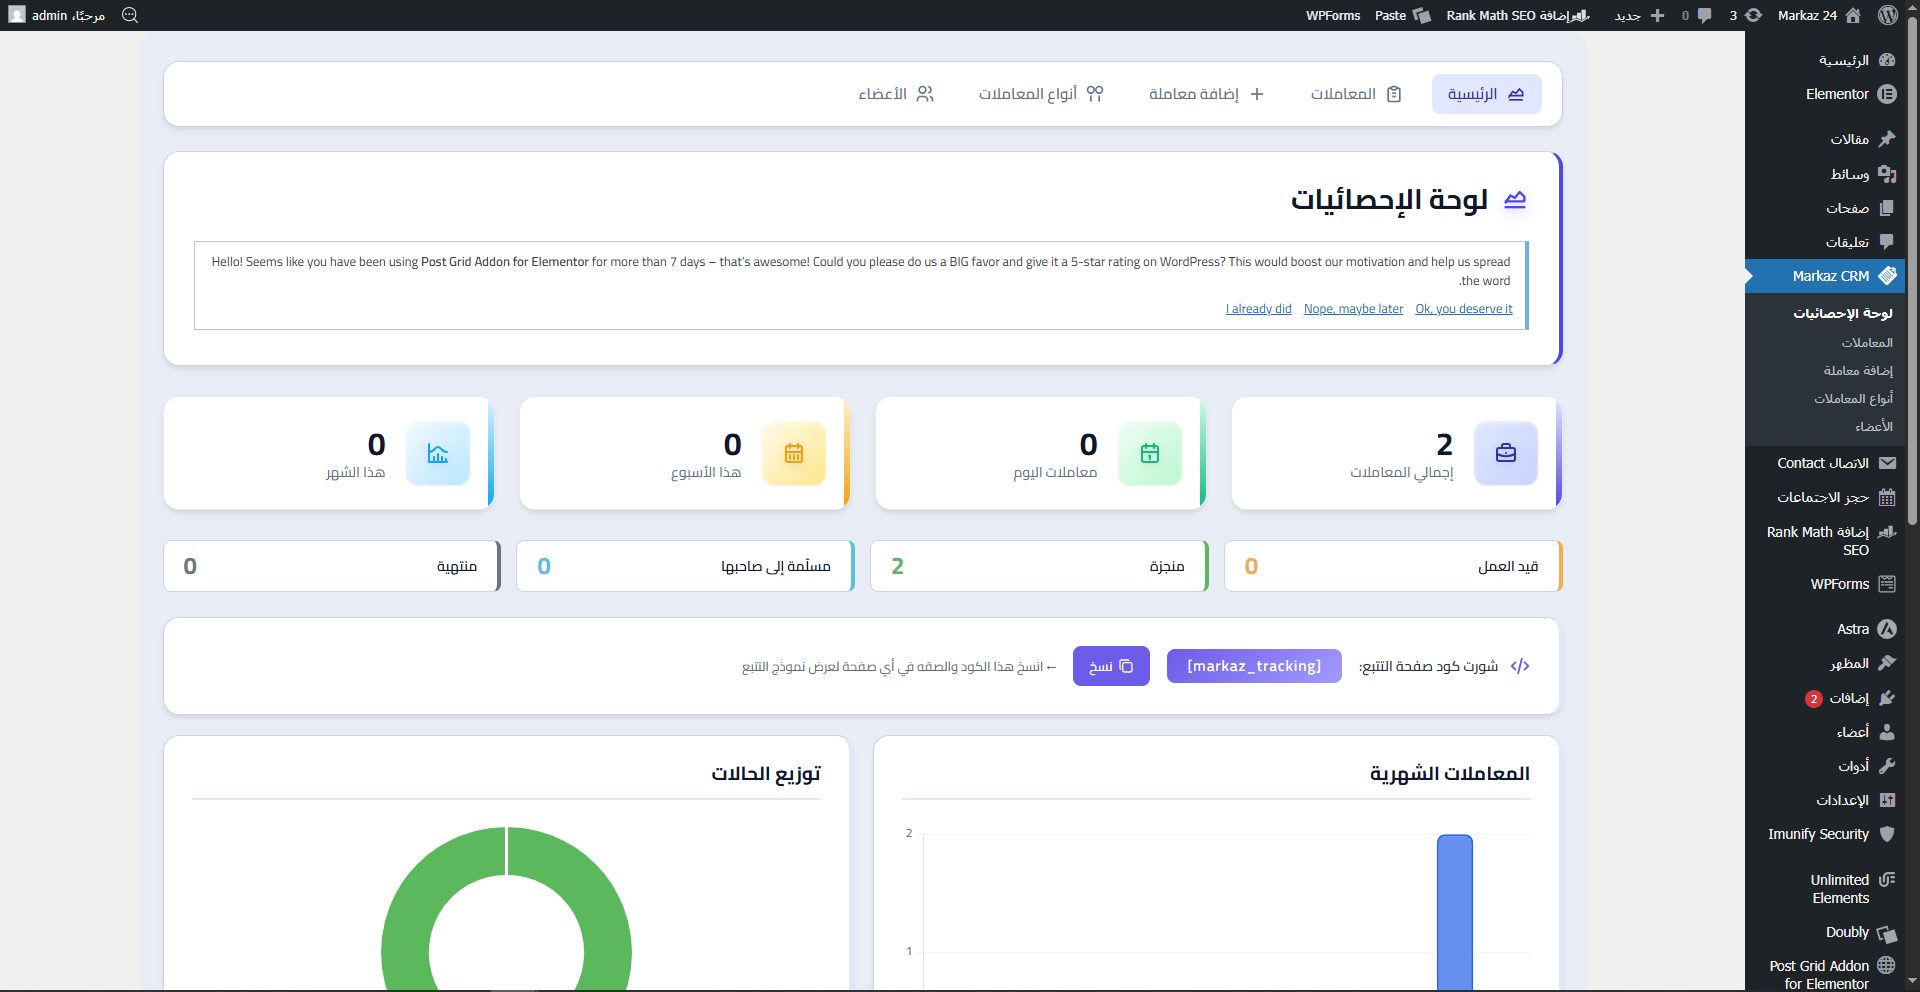This screenshot has height=992, width=1920.
Task: Open the Astra sidebar icon
Action: 1887,629
